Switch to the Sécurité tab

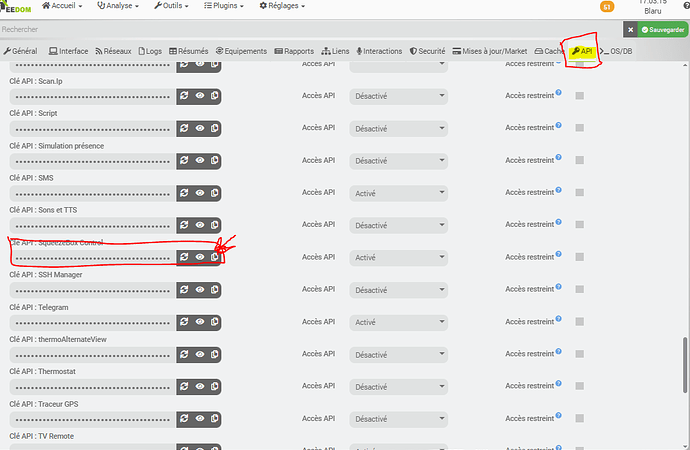(427, 51)
